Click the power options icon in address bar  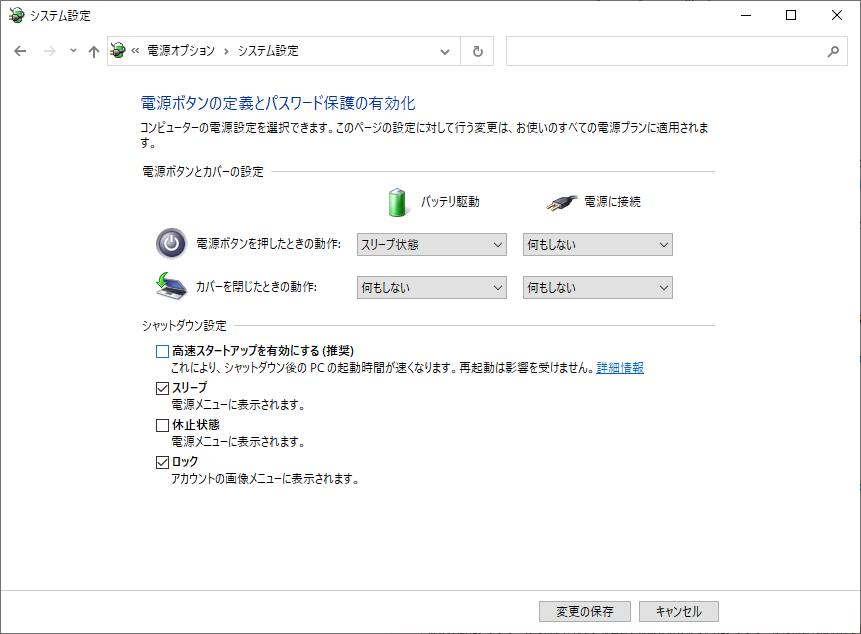(x=119, y=51)
